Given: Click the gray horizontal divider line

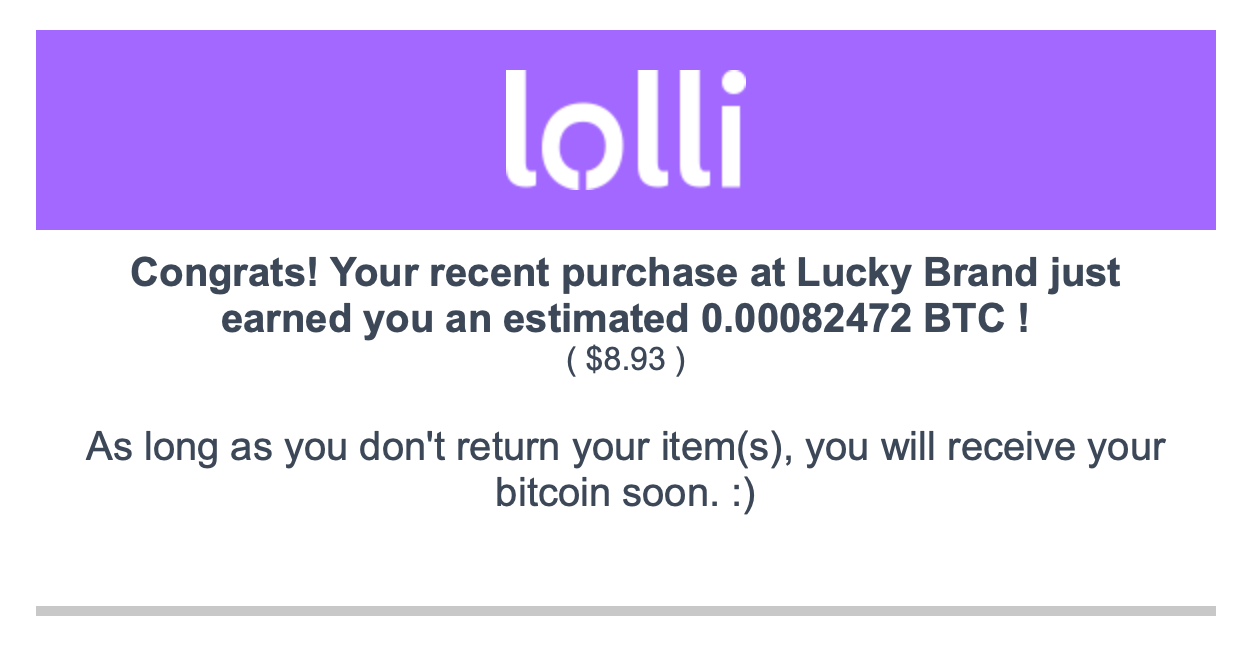Looking at the screenshot, I should coord(626,610).
